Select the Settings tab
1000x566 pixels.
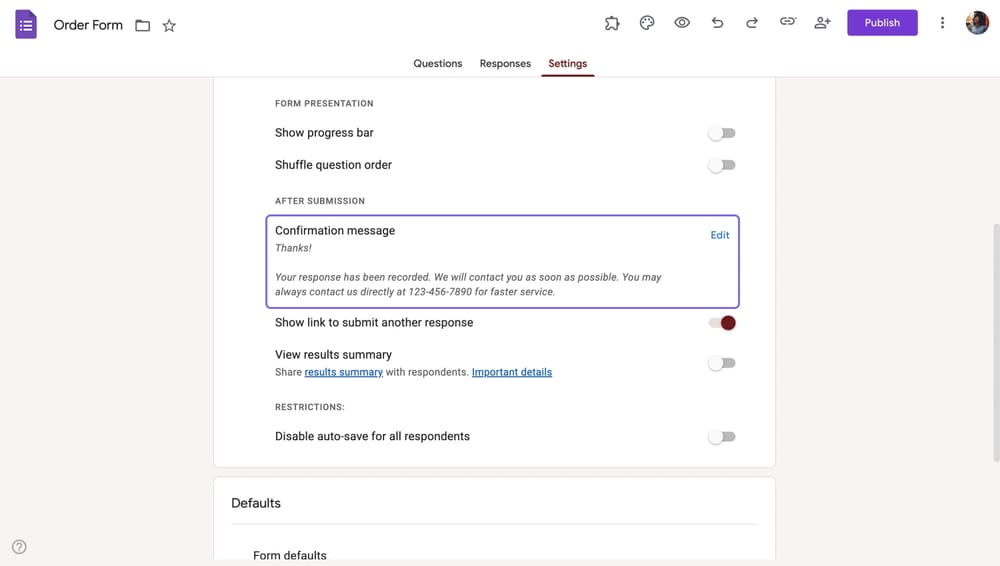coord(568,63)
